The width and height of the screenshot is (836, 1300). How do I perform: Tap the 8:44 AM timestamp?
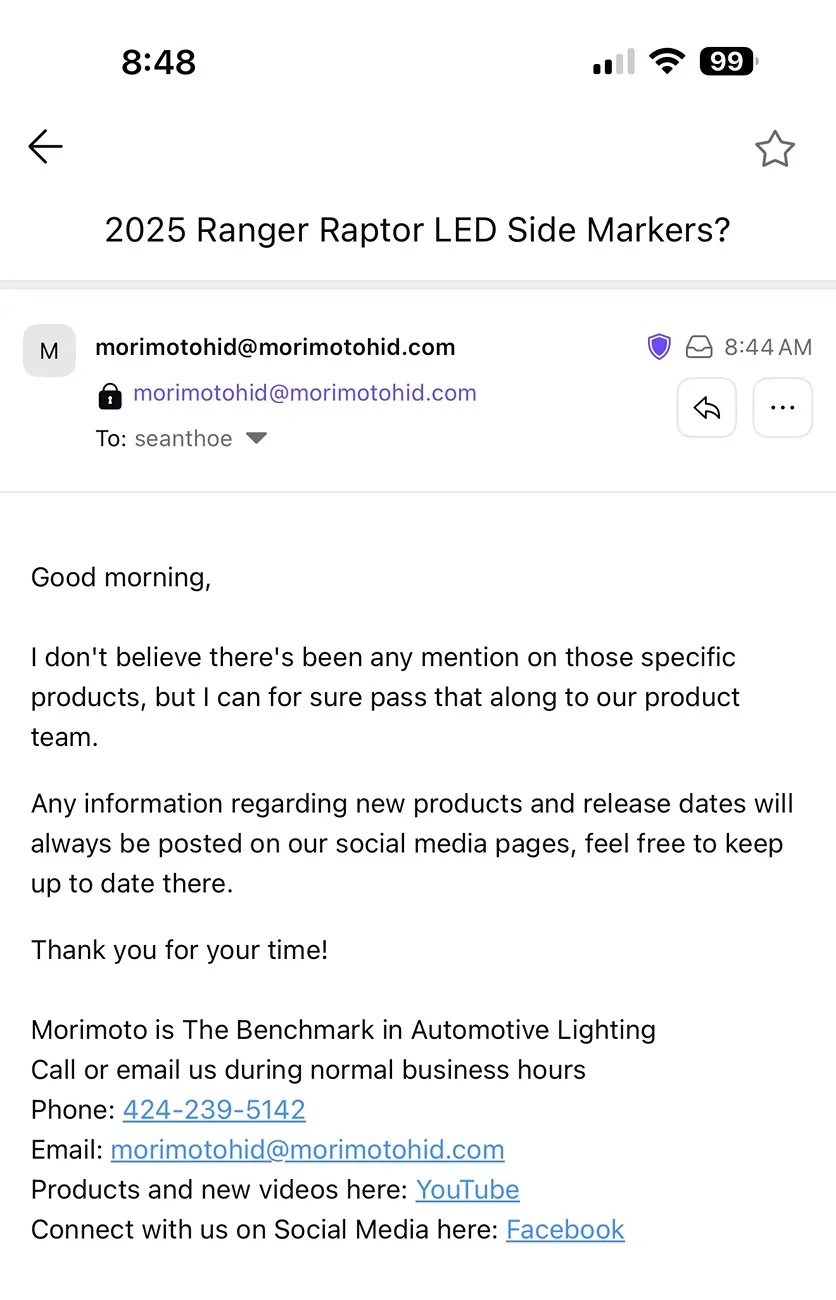tap(768, 347)
